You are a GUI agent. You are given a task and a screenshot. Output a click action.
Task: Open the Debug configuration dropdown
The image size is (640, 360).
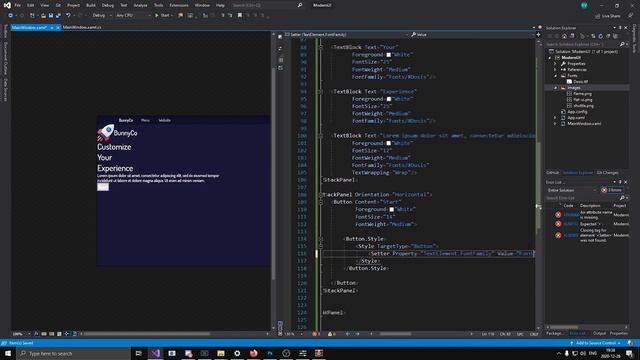pos(102,15)
